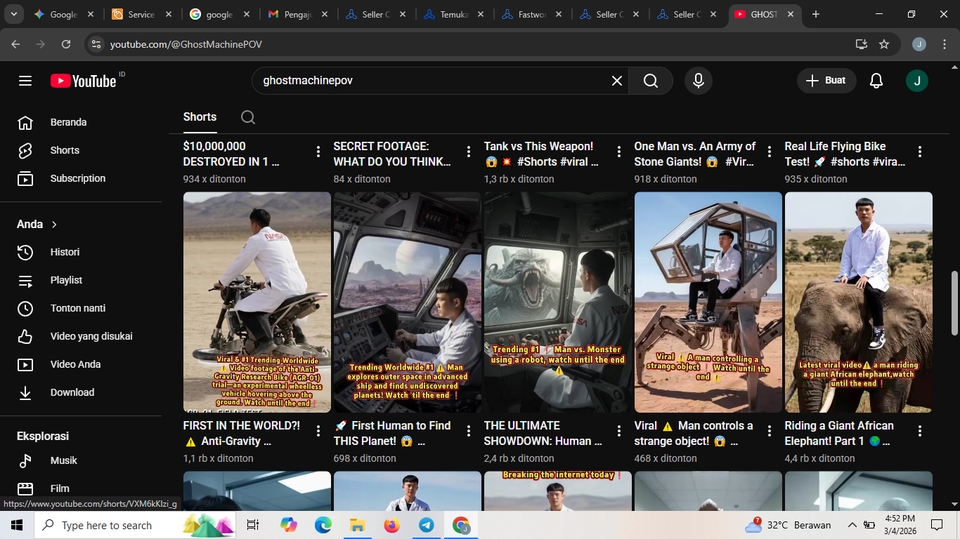Click the voice search microphone icon
Image resolution: width=960 pixels, height=539 pixels.
698,81
